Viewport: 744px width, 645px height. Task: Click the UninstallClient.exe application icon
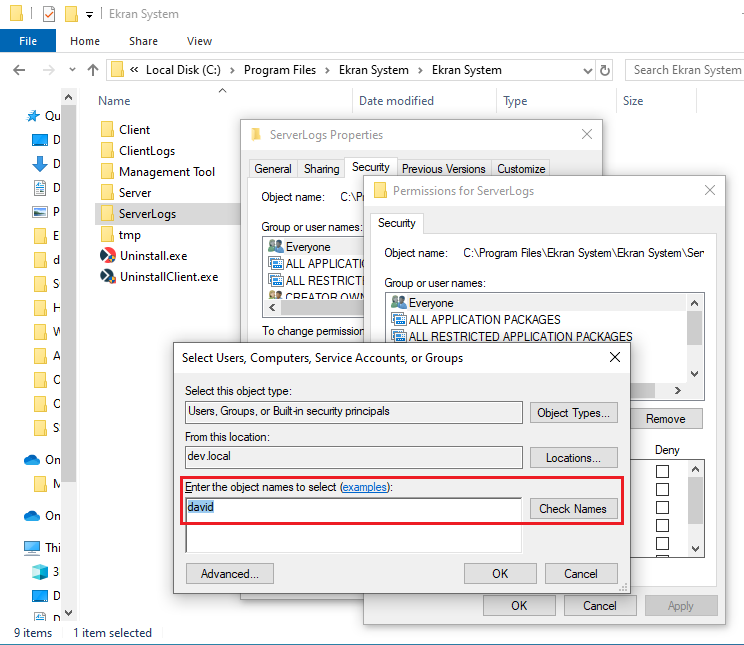click(108, 277)
